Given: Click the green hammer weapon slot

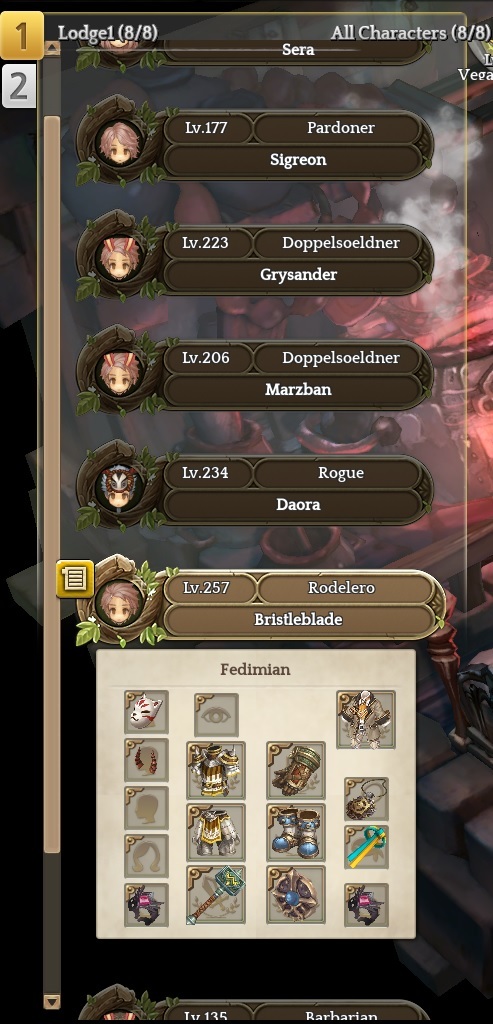Looking at the screenshot, I should click(216, 895).
